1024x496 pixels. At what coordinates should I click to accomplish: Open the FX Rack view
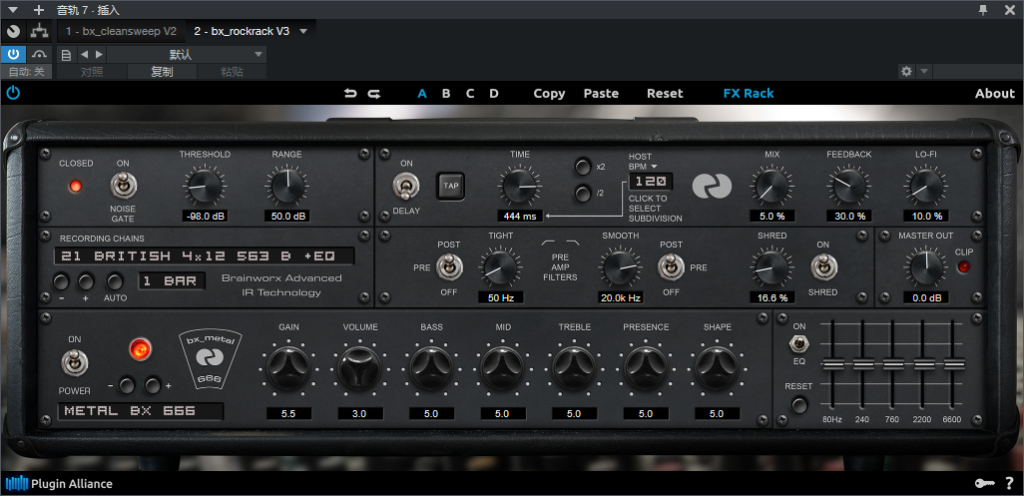(748, 93)
